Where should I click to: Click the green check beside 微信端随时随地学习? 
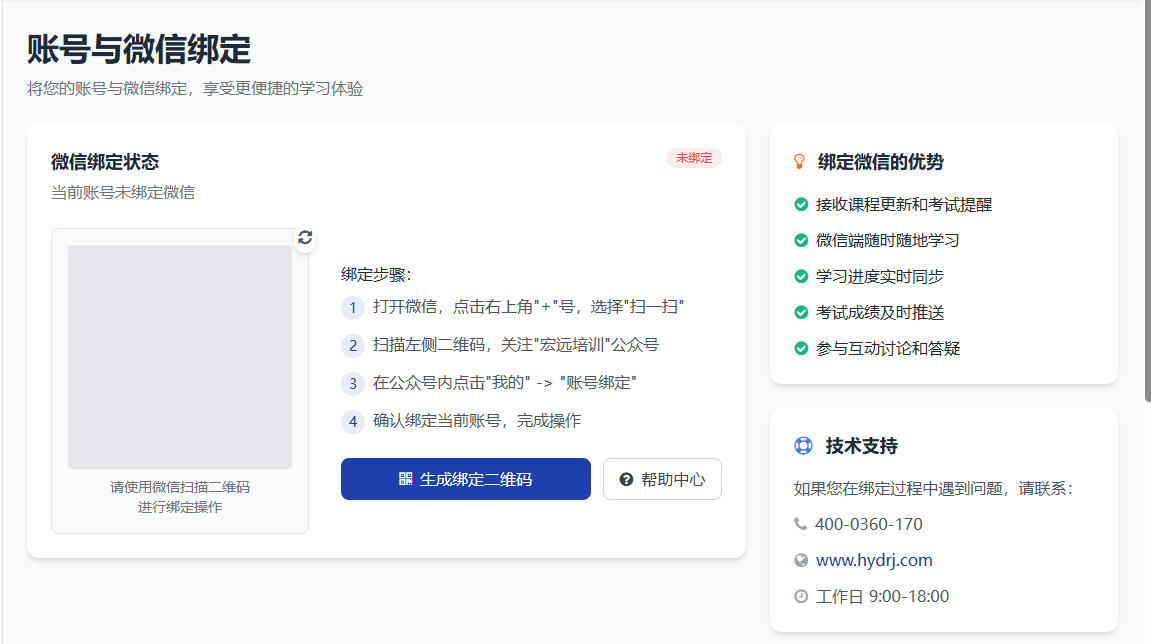click(801, 240)
